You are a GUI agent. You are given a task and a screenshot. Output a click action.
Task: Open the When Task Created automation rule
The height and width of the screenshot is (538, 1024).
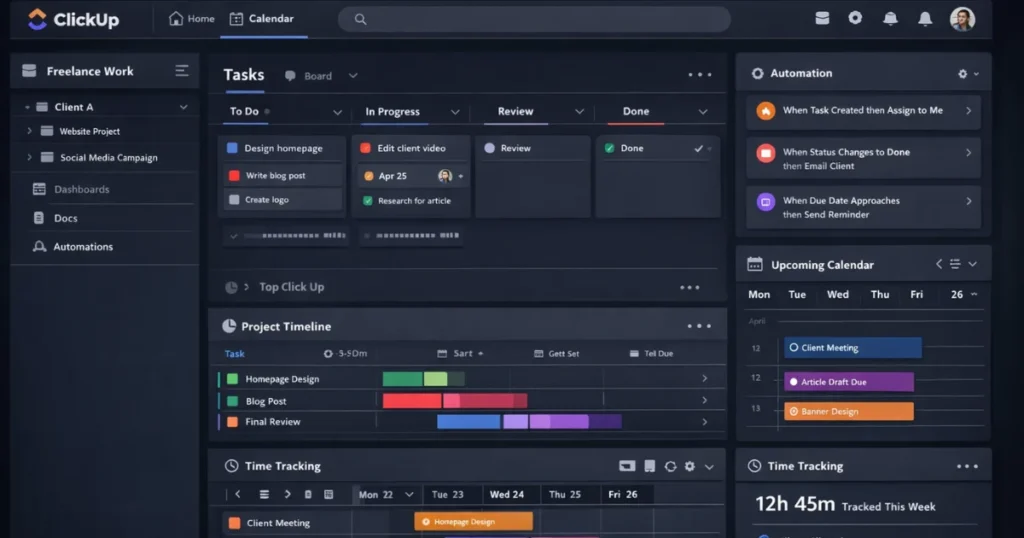862,111
